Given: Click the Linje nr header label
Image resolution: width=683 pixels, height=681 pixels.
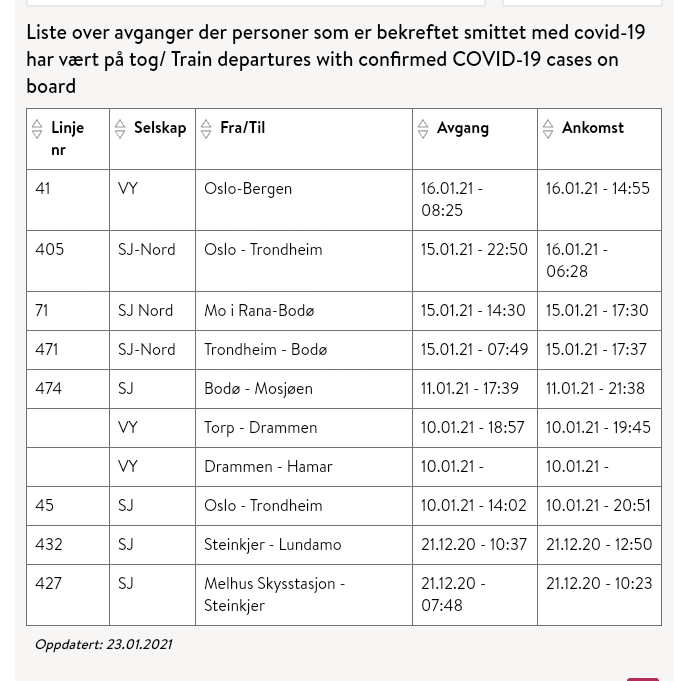Looking at the screenshot, I should [x=67, y=138].
